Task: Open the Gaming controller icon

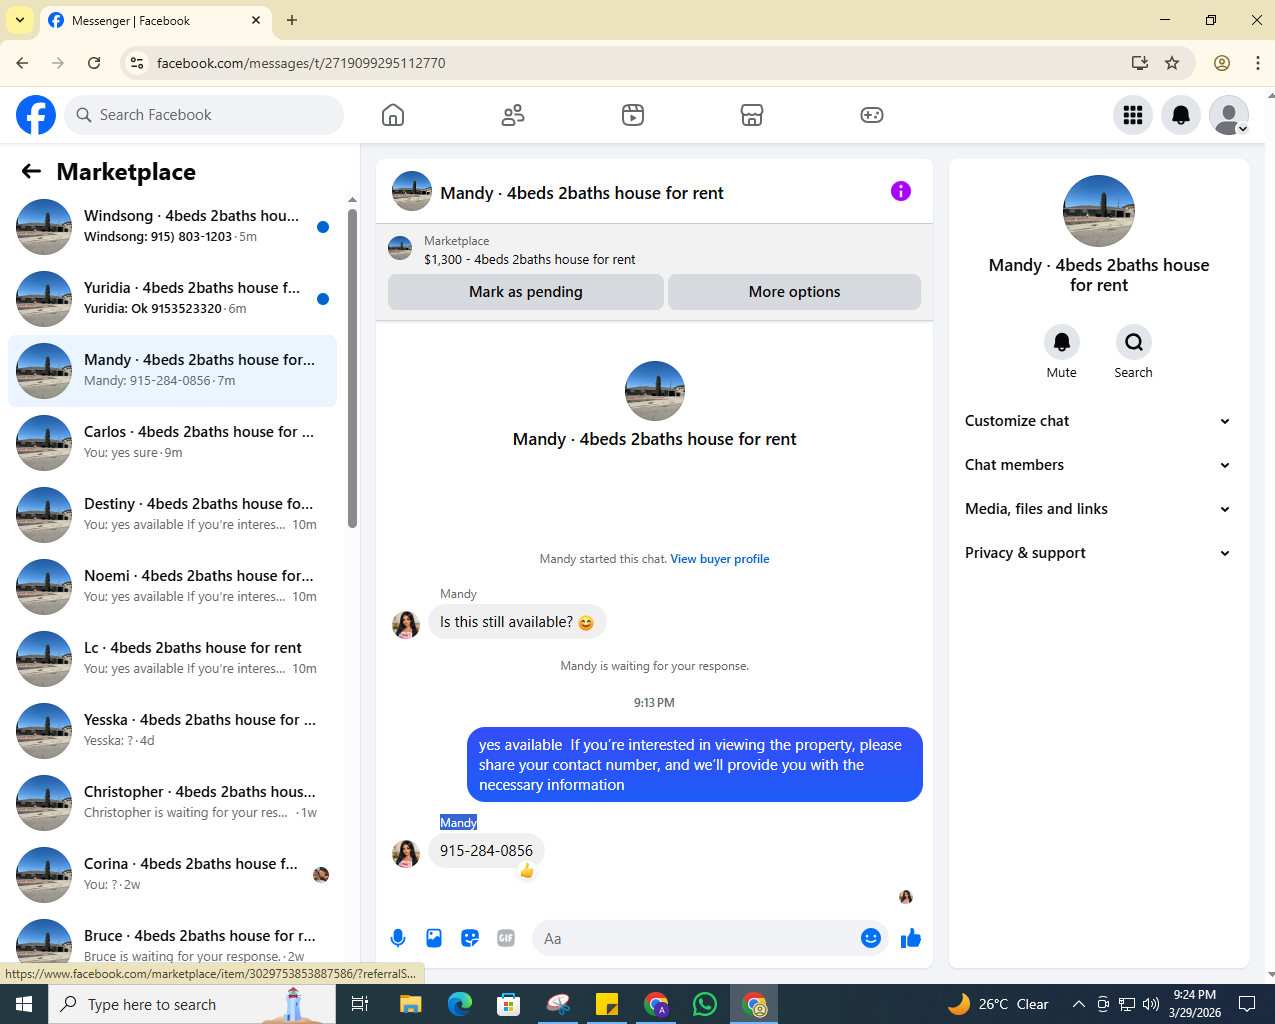Action: coord(872,115)
